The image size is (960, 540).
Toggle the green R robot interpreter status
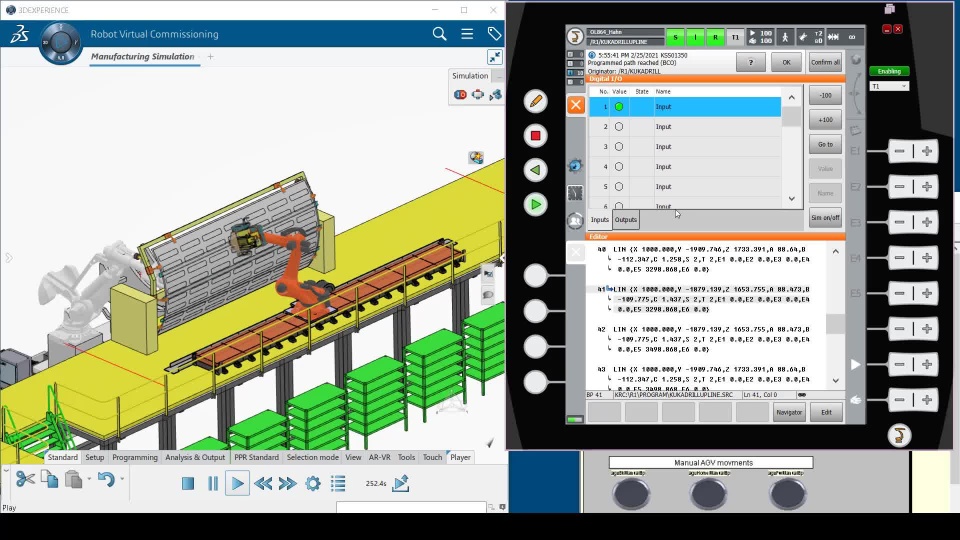[x=715, y=37]
